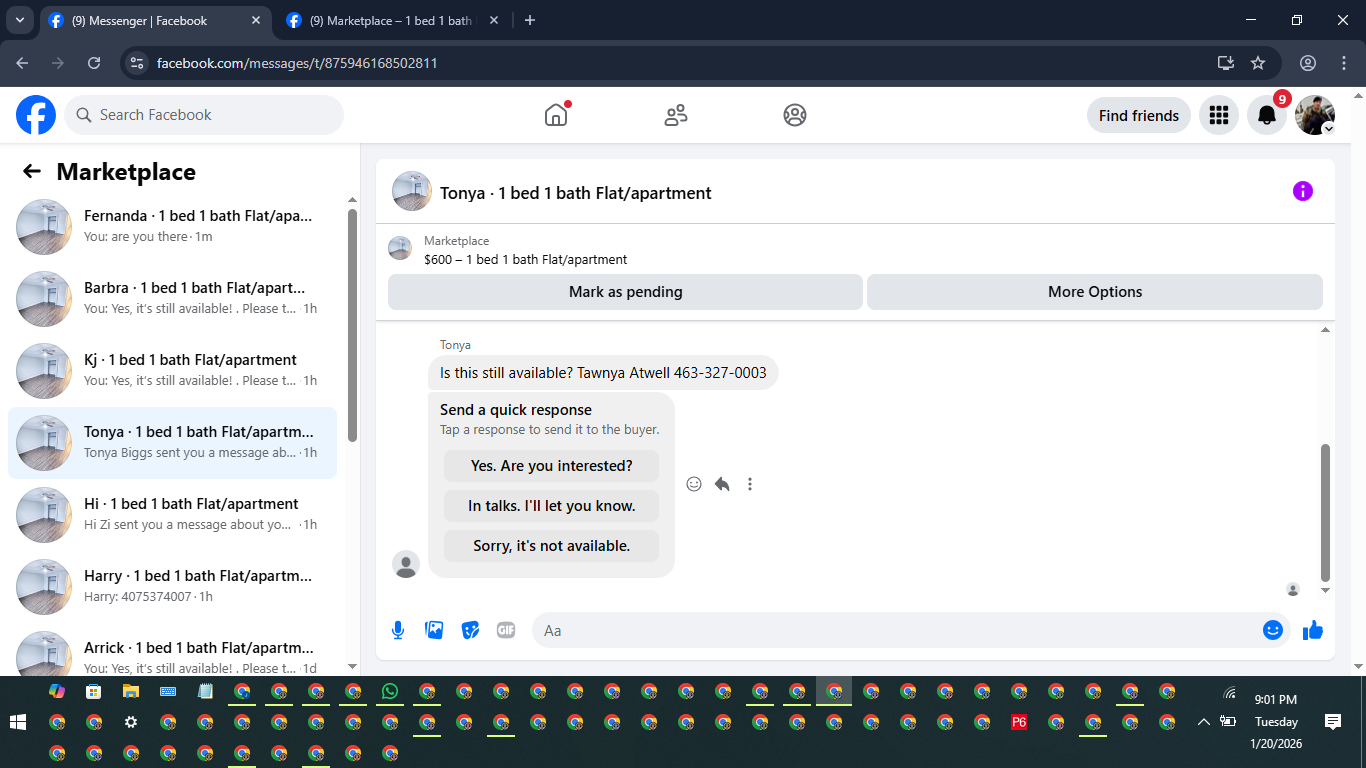Viewport: 1366px width, 768px height.
Task: Click the Search Facebook field
Action: coord(204,115)
